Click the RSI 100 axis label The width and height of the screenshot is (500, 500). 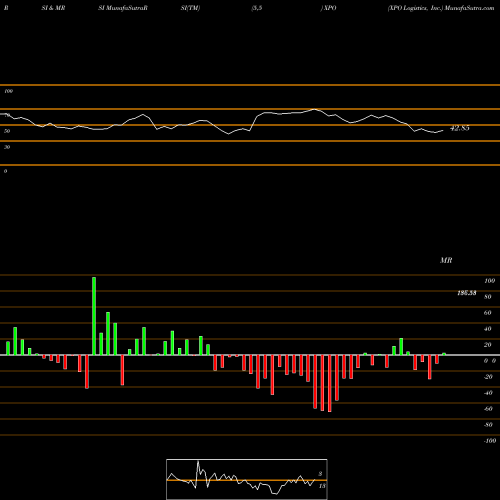(x=8, y=91)
